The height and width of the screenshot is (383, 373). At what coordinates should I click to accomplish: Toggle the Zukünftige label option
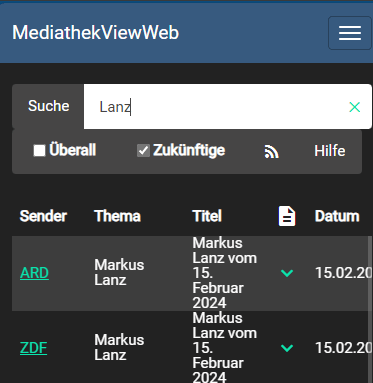coord(189,150)
